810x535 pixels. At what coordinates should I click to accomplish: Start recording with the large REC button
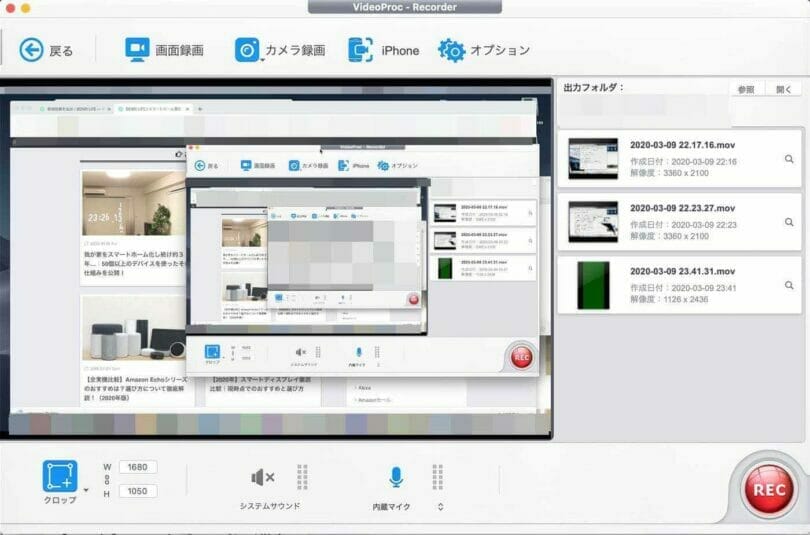click(769, 489)
